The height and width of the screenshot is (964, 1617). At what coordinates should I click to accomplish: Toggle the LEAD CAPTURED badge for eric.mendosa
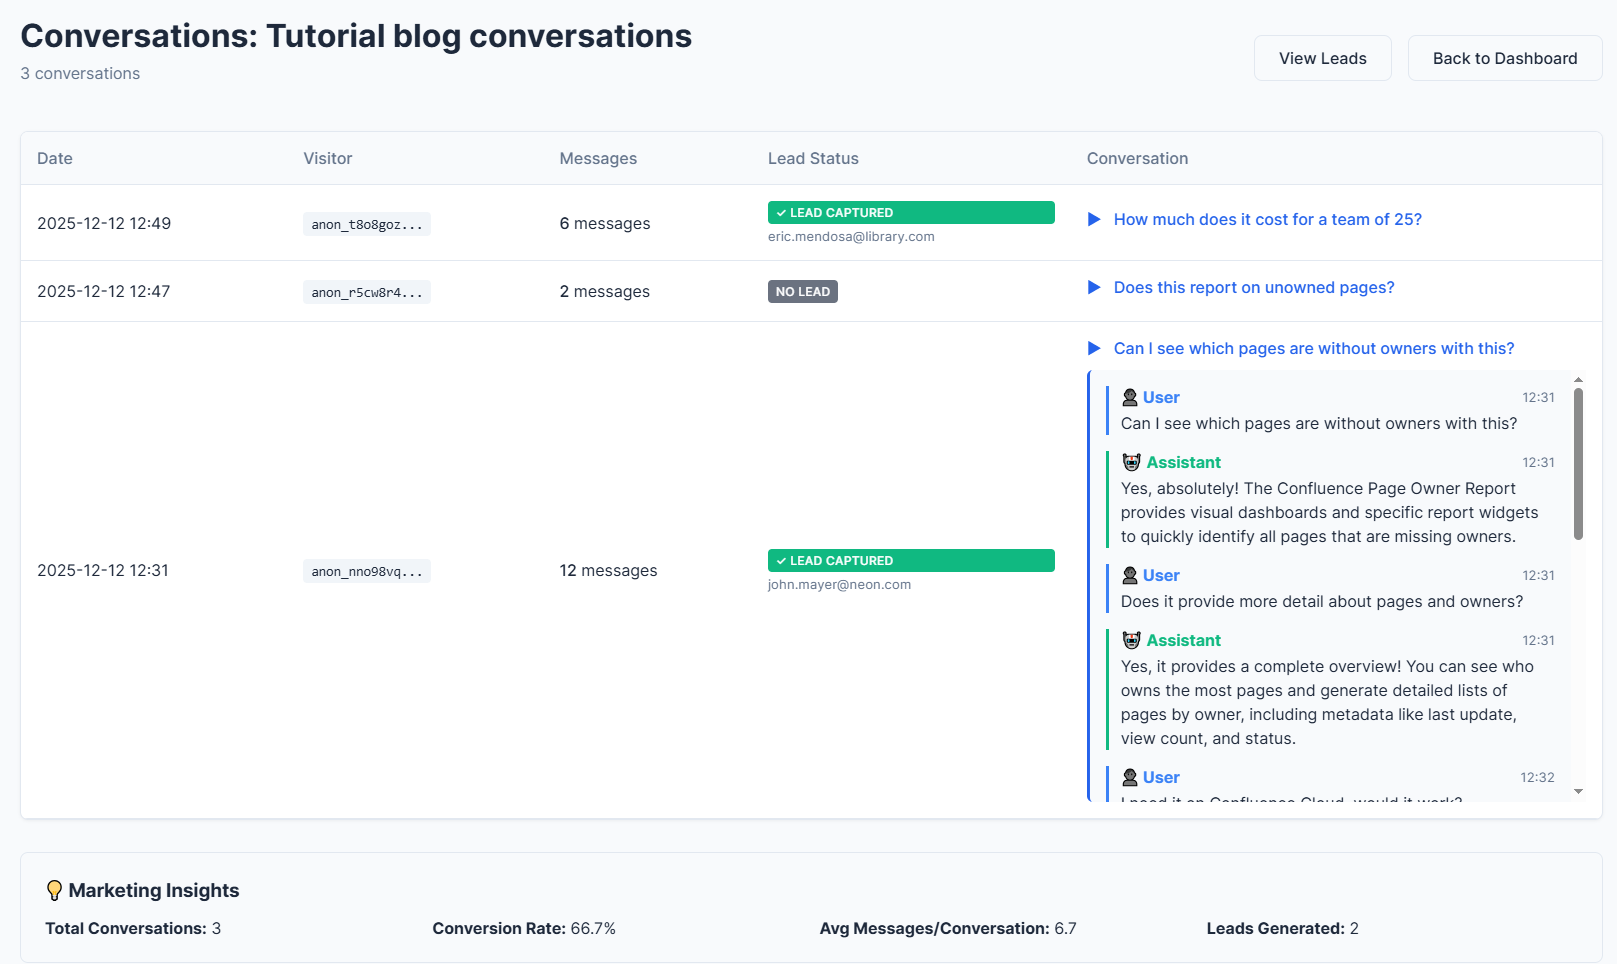910,212
